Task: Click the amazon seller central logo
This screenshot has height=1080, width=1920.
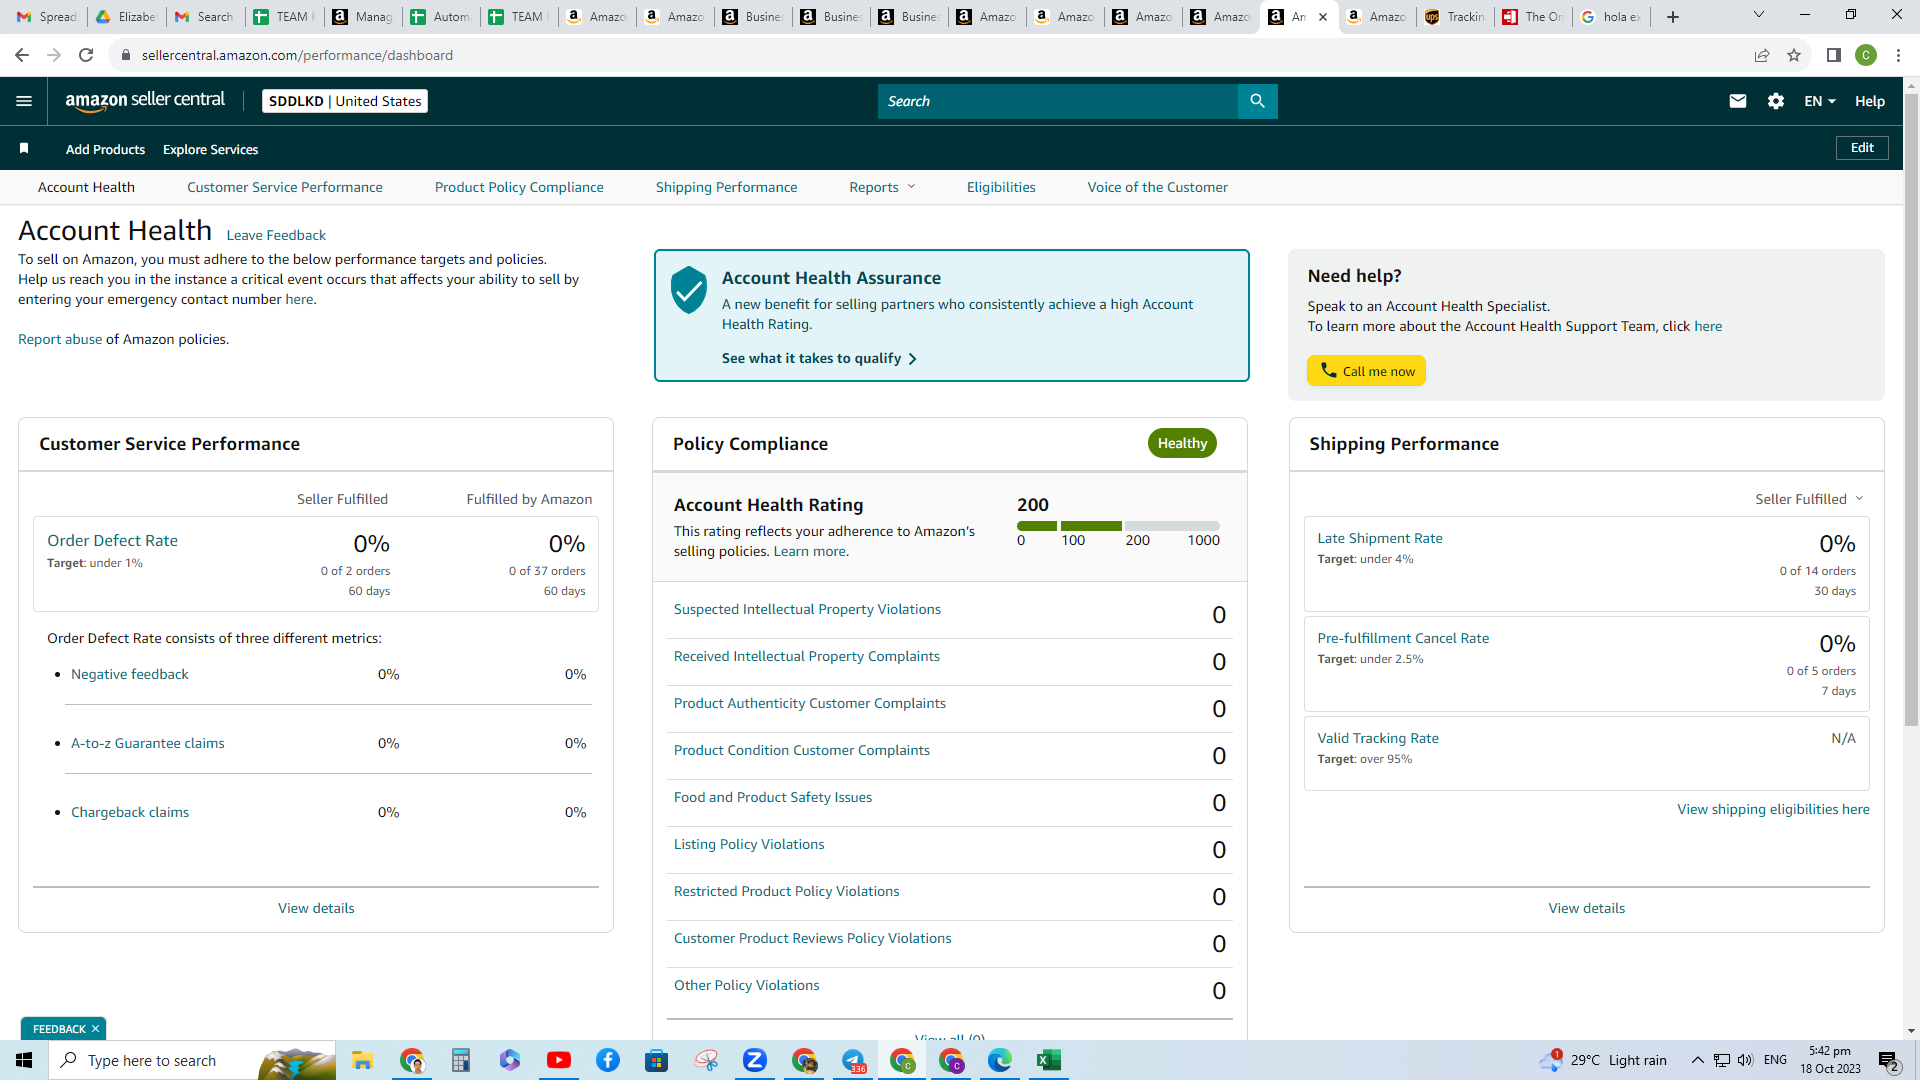Action: 145,100
